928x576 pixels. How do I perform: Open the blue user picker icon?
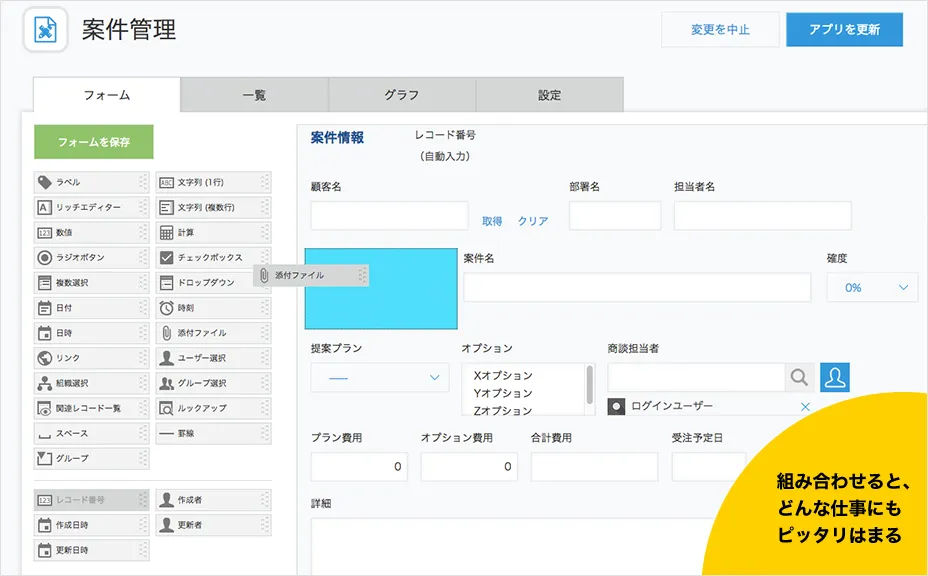pos(835,377)
